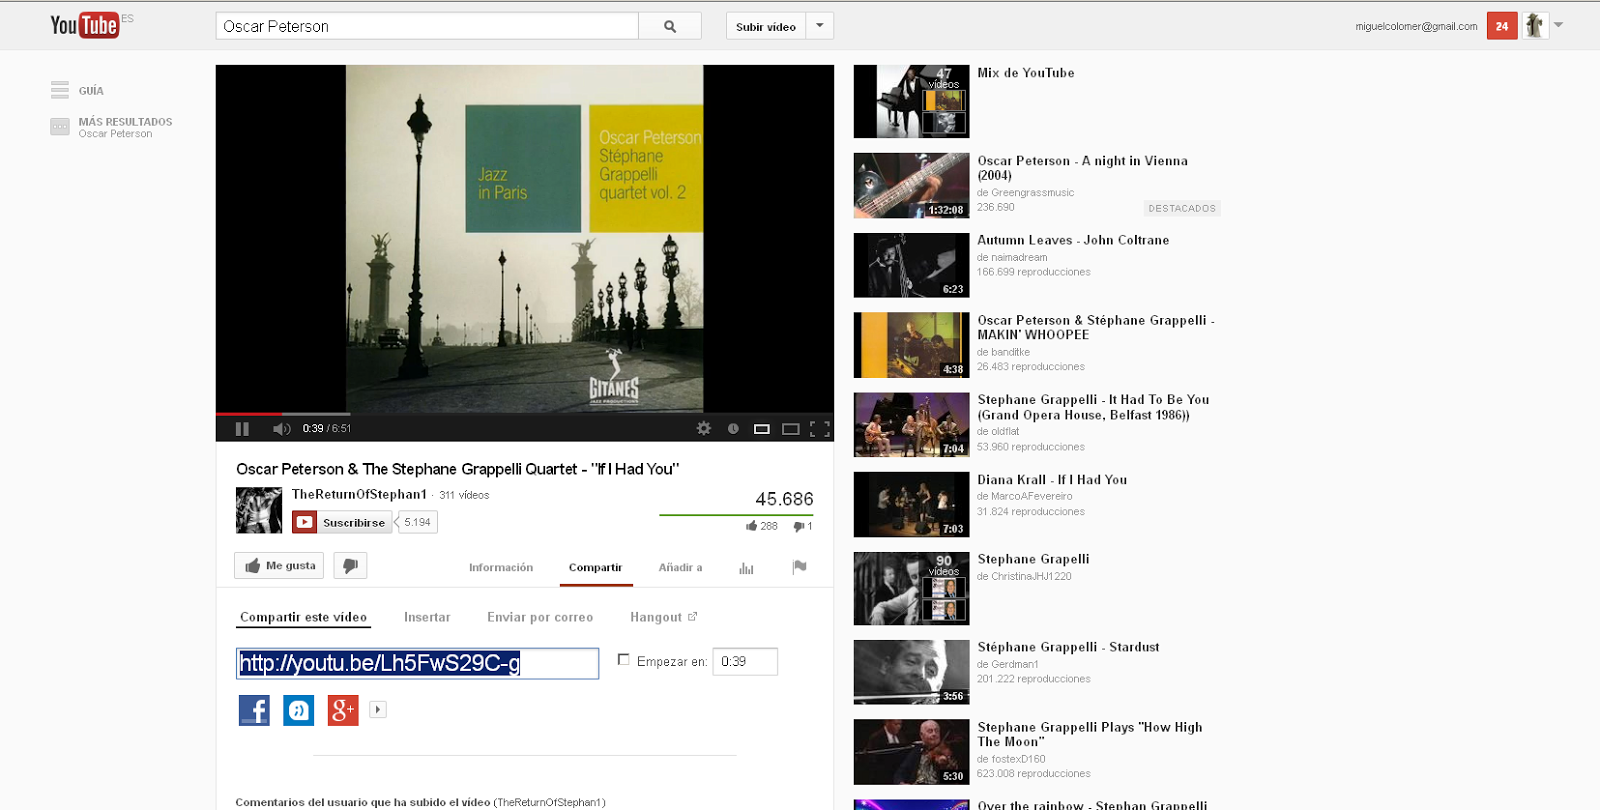Click the 5.194 subscriber count
The image size is (1600, 810).
point(417,522)
